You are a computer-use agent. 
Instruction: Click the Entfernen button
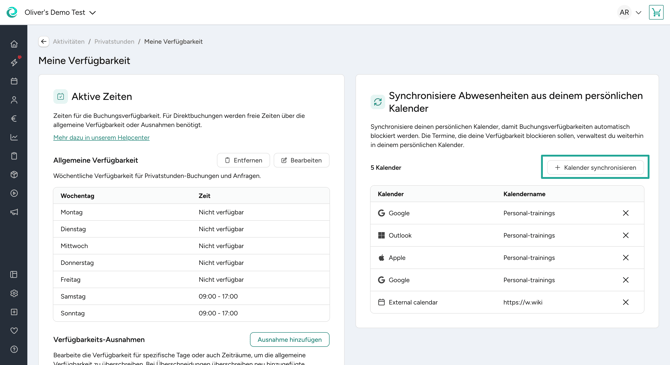point(244,160)
